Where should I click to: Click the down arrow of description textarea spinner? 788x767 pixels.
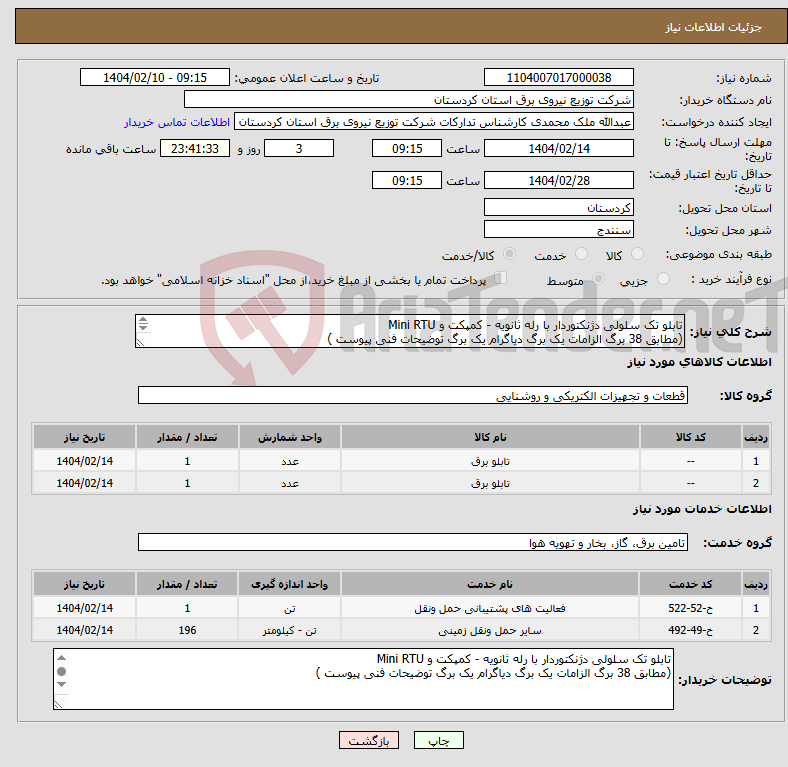point(143,328)
